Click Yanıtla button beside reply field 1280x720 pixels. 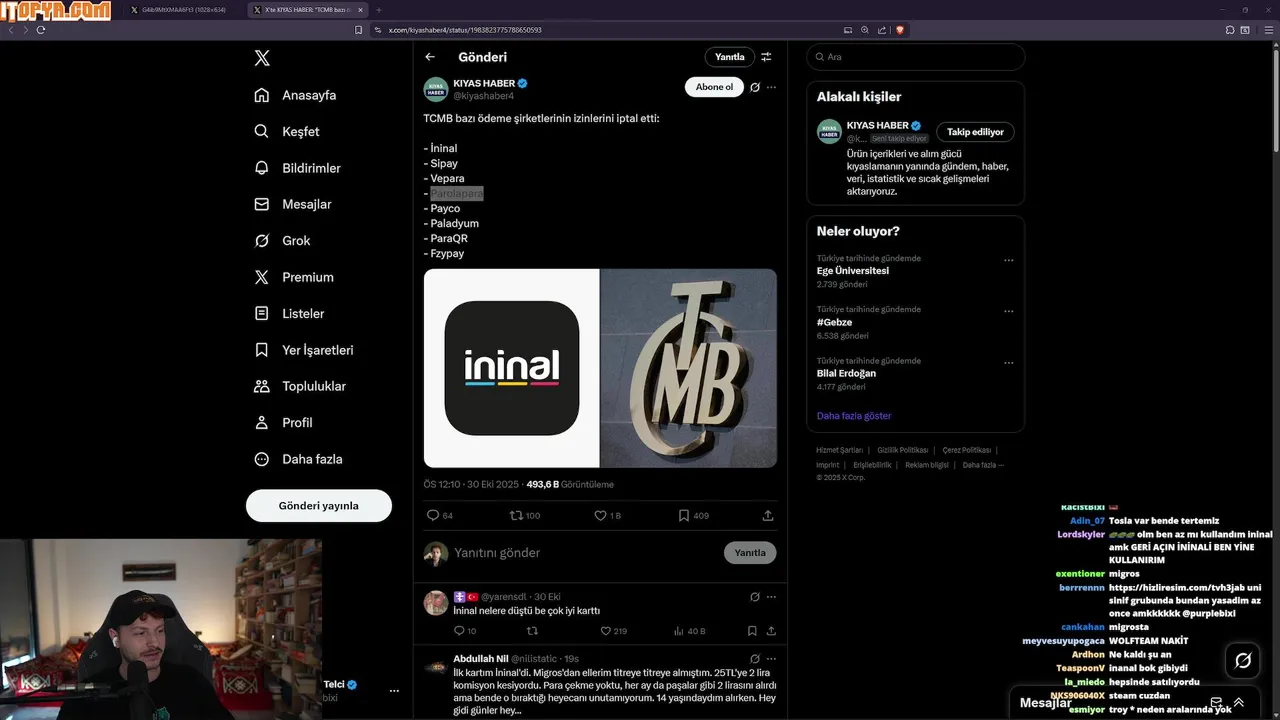(750, 553)
